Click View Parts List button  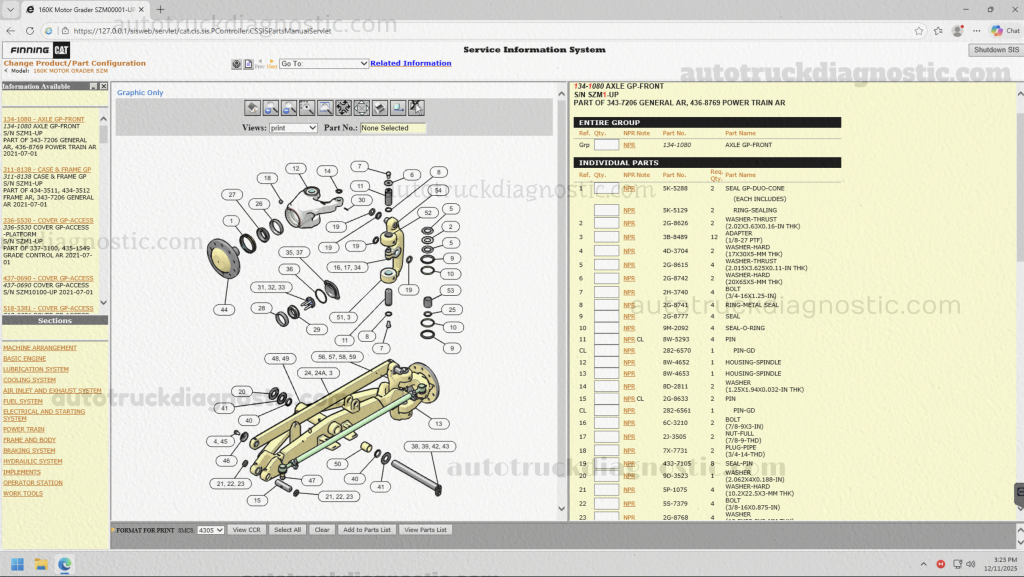click(425, 530)
